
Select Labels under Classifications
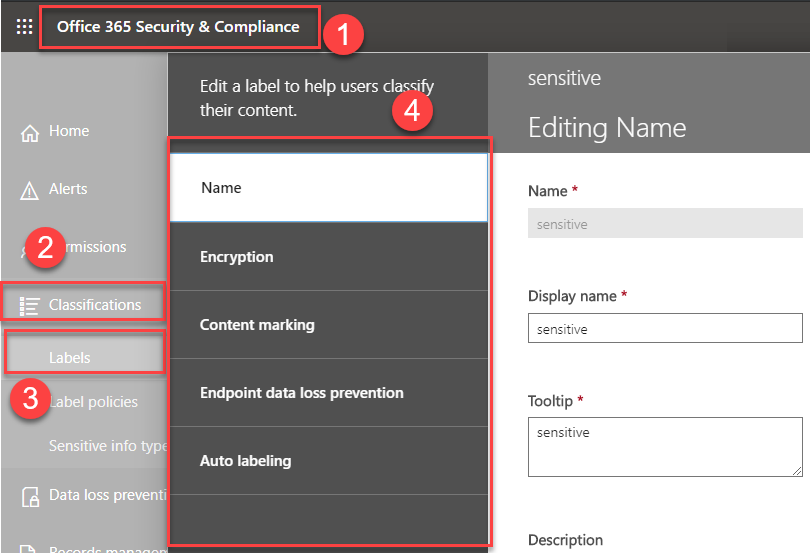tap(70, 357)
